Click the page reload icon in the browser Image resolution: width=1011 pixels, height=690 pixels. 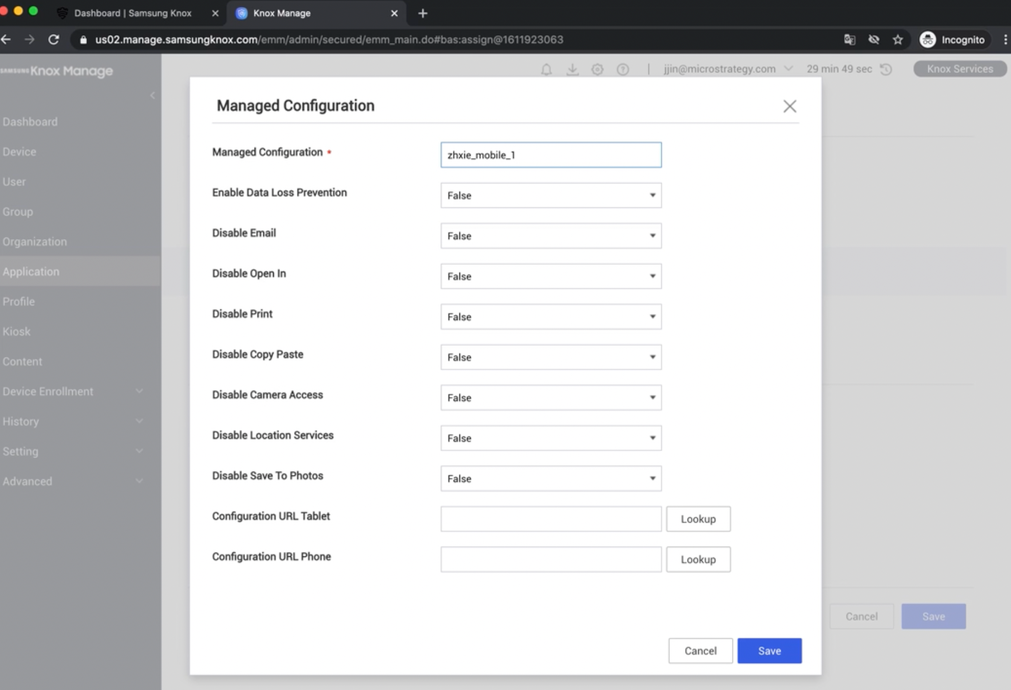click(x=54, y=39)
